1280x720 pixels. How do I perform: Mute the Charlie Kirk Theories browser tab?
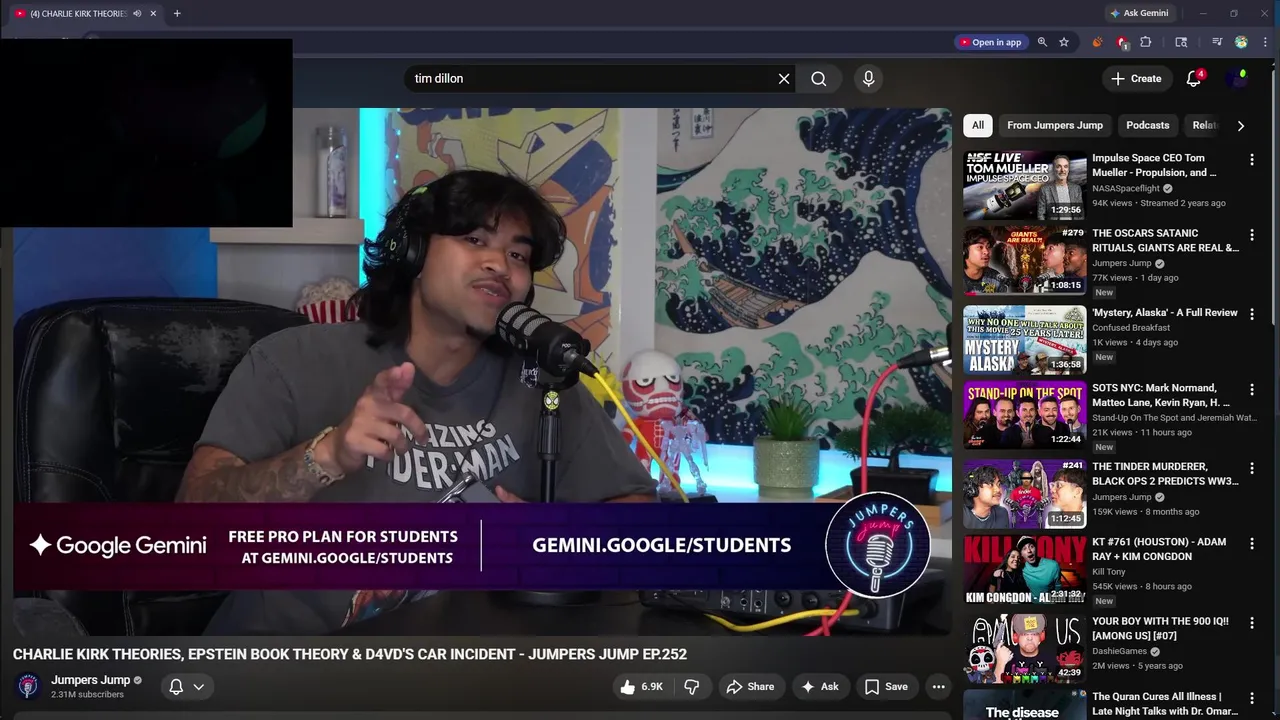137,14
